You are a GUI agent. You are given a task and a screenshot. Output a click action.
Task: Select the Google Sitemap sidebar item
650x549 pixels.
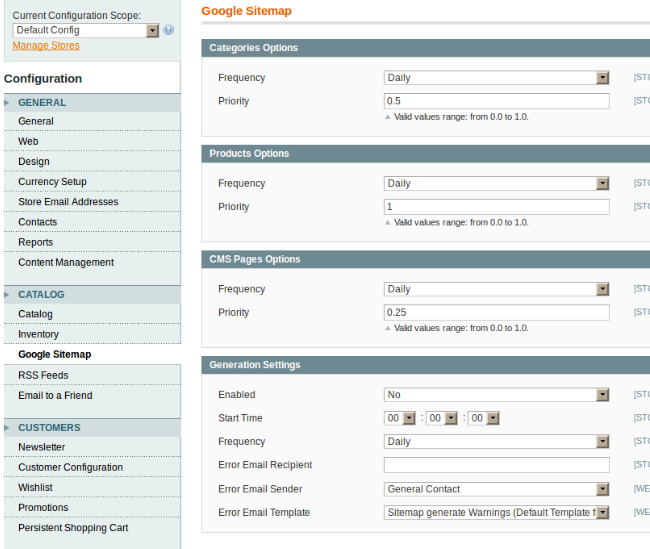coord(92,355)
